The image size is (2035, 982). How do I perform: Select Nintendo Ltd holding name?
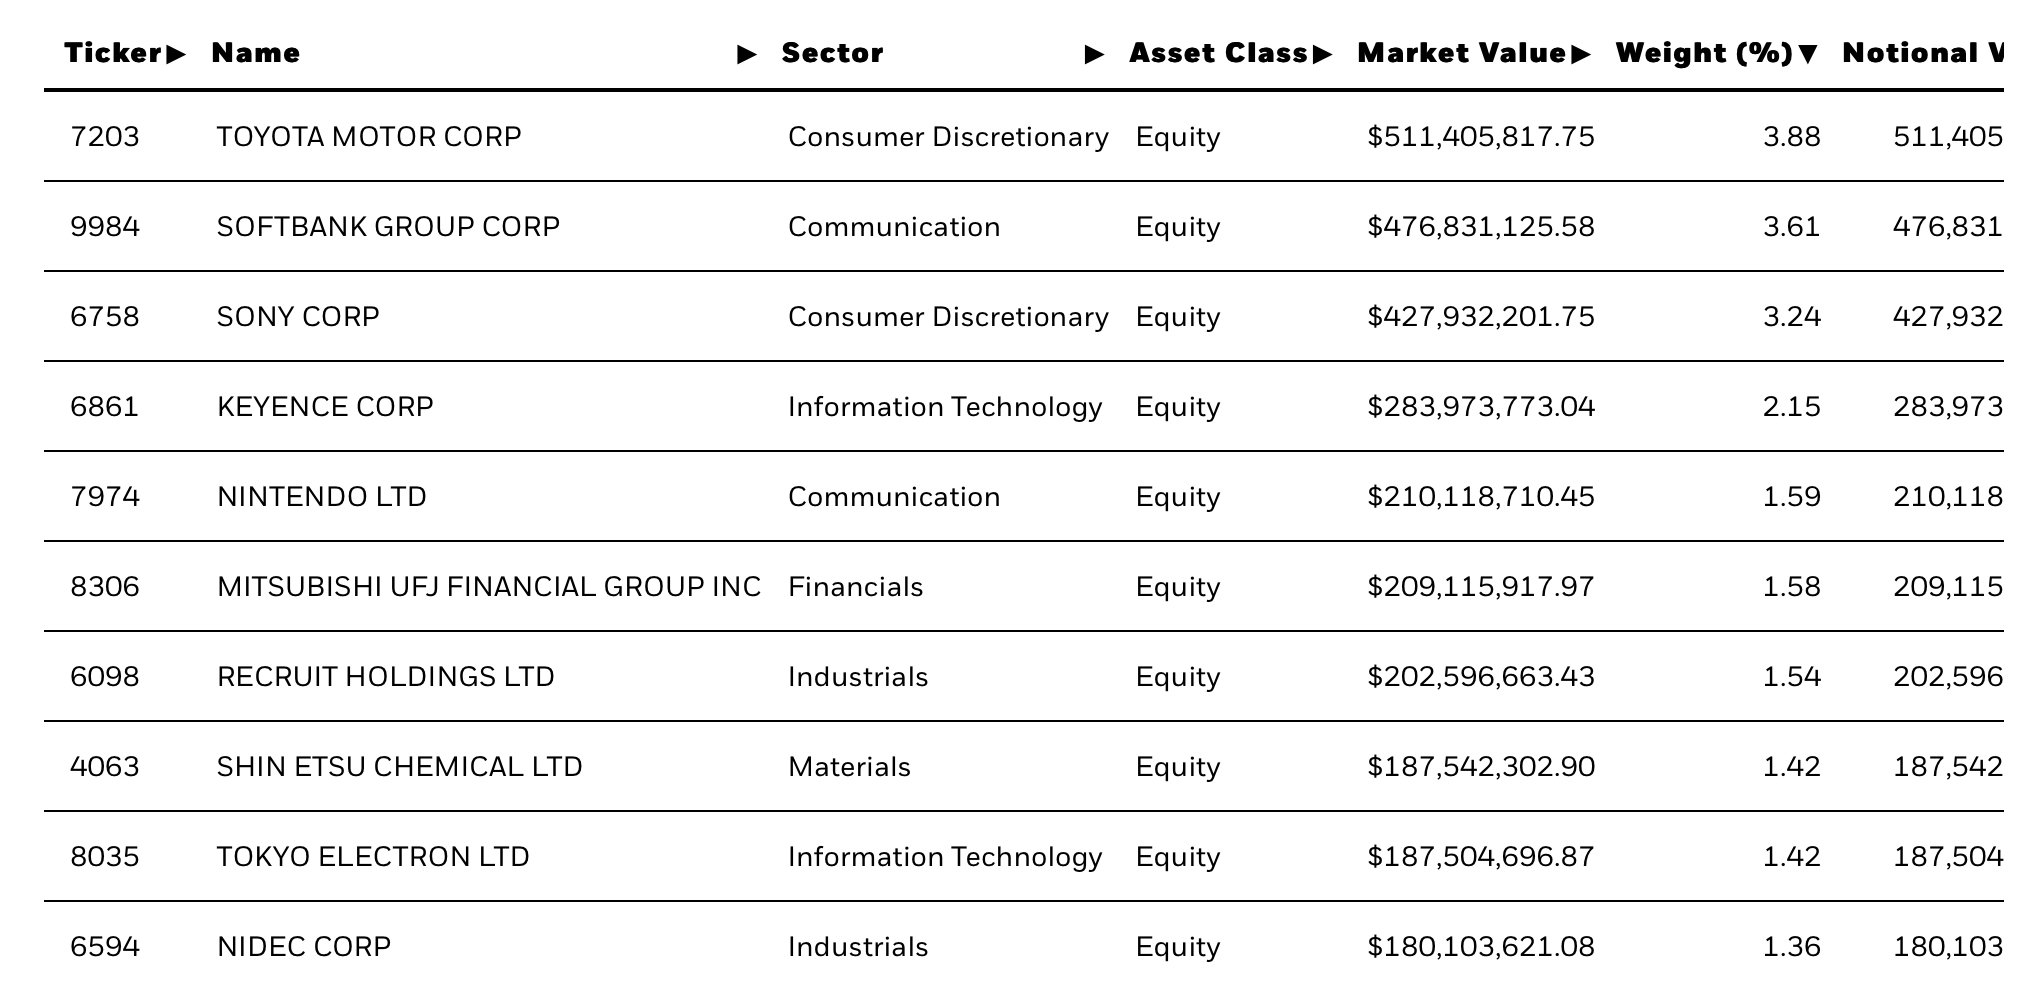(321, 497)
